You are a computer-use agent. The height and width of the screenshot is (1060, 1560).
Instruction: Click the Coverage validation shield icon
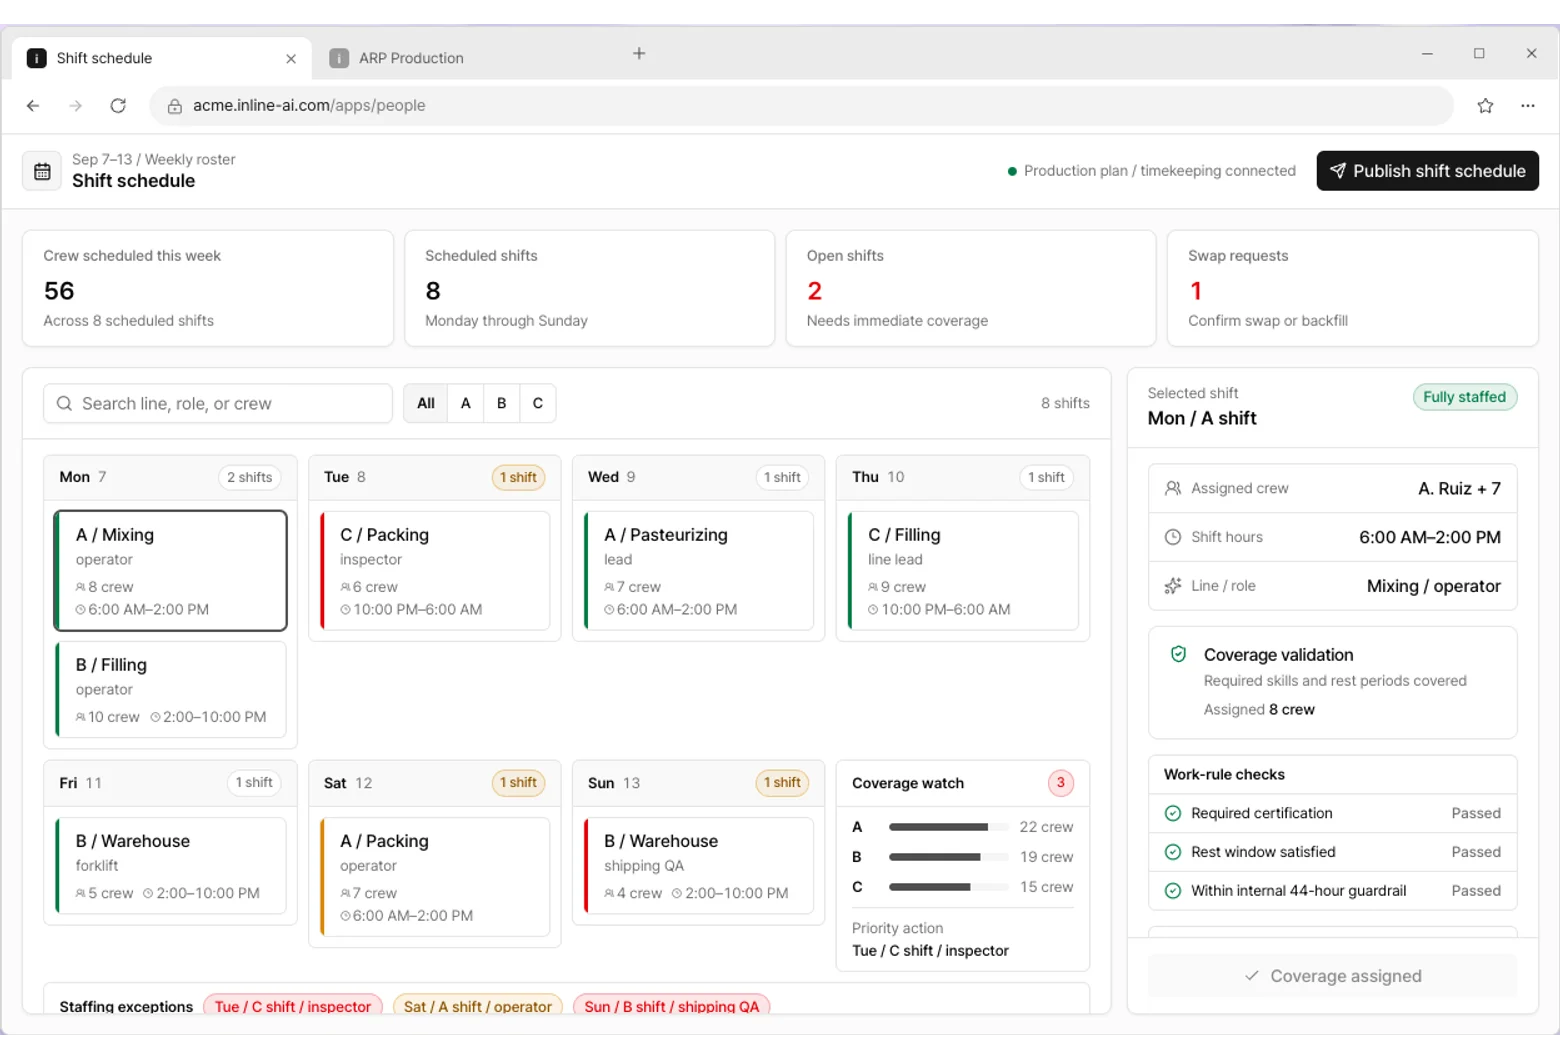[x=1178, y=654]
